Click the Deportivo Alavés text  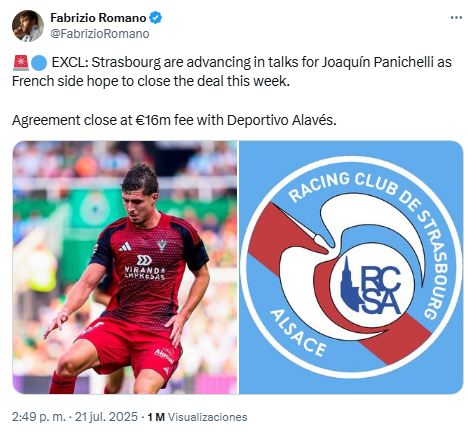click(281, 120)
